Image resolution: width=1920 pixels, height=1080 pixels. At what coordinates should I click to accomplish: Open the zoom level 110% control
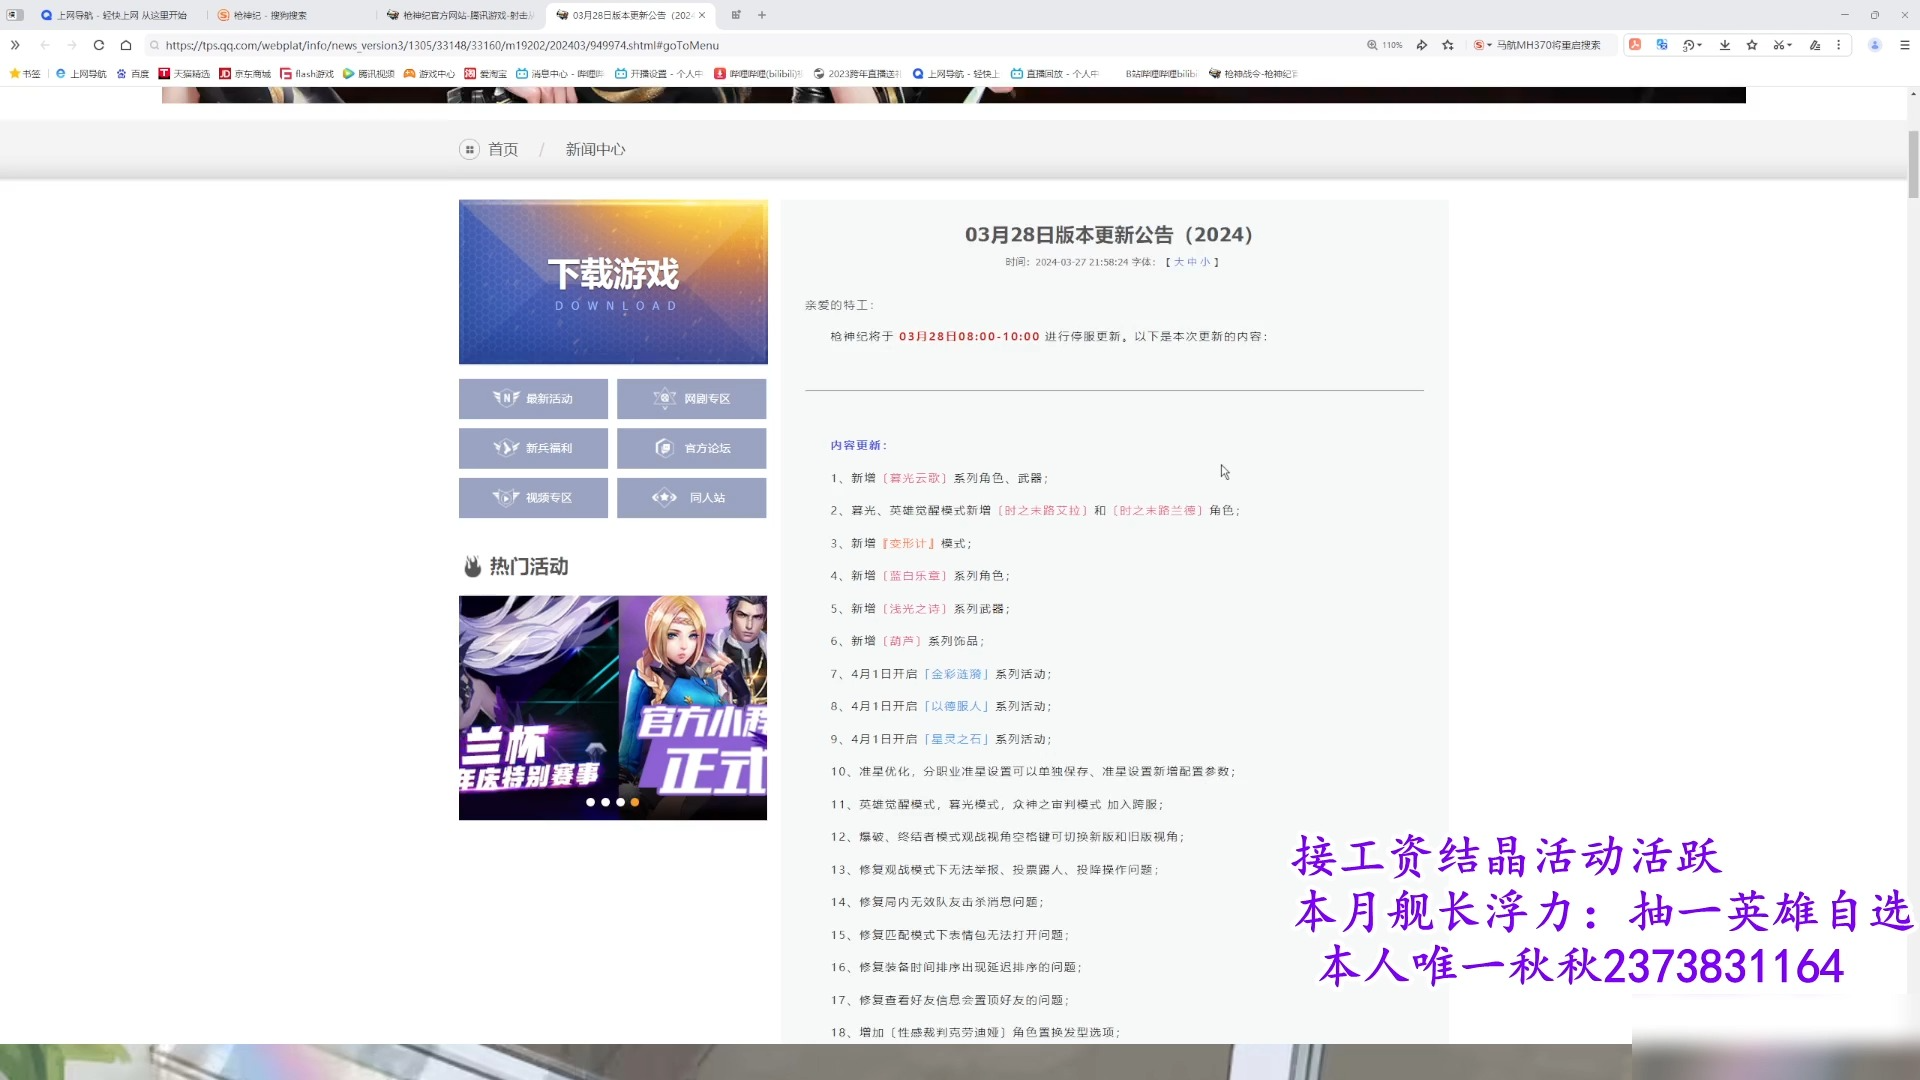click(1385, 45)
